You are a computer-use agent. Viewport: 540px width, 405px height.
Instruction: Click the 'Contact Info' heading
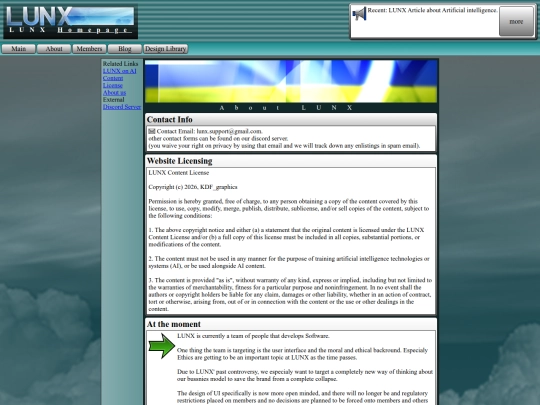click(x=169, y=120)
